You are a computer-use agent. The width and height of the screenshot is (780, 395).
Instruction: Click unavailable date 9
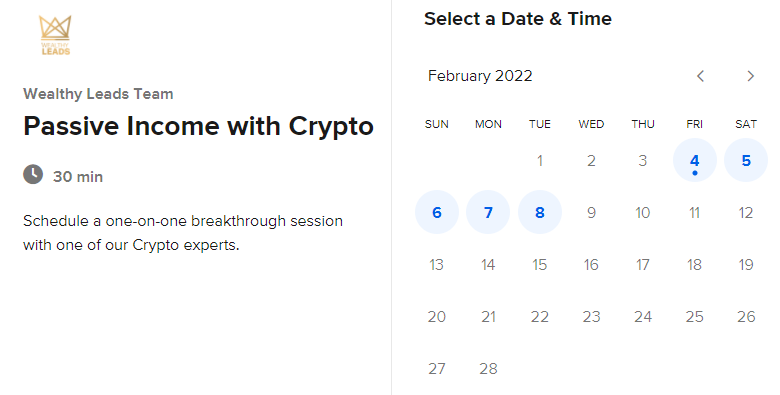[x=591, y=212]
